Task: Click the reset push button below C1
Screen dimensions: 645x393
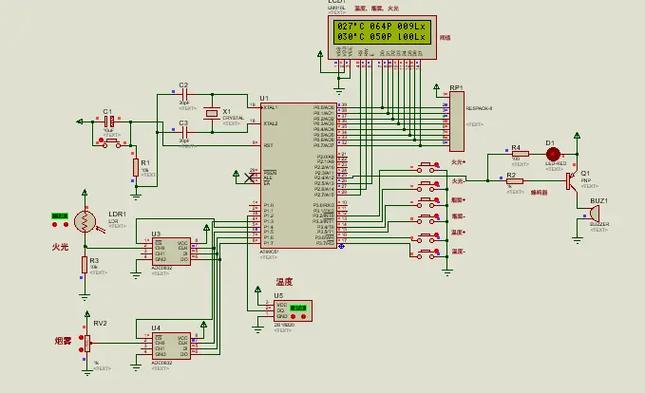Action: 111,143
